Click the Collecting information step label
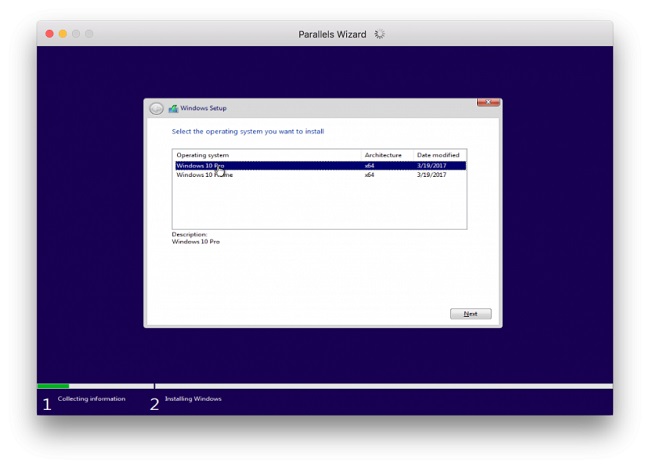 pyautogui.click(x=92, y=399)
